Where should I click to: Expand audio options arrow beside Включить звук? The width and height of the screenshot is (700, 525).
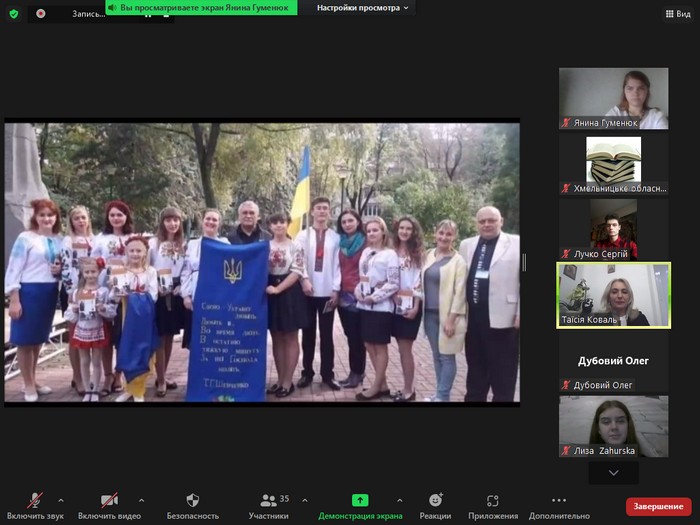coord(61,500)
